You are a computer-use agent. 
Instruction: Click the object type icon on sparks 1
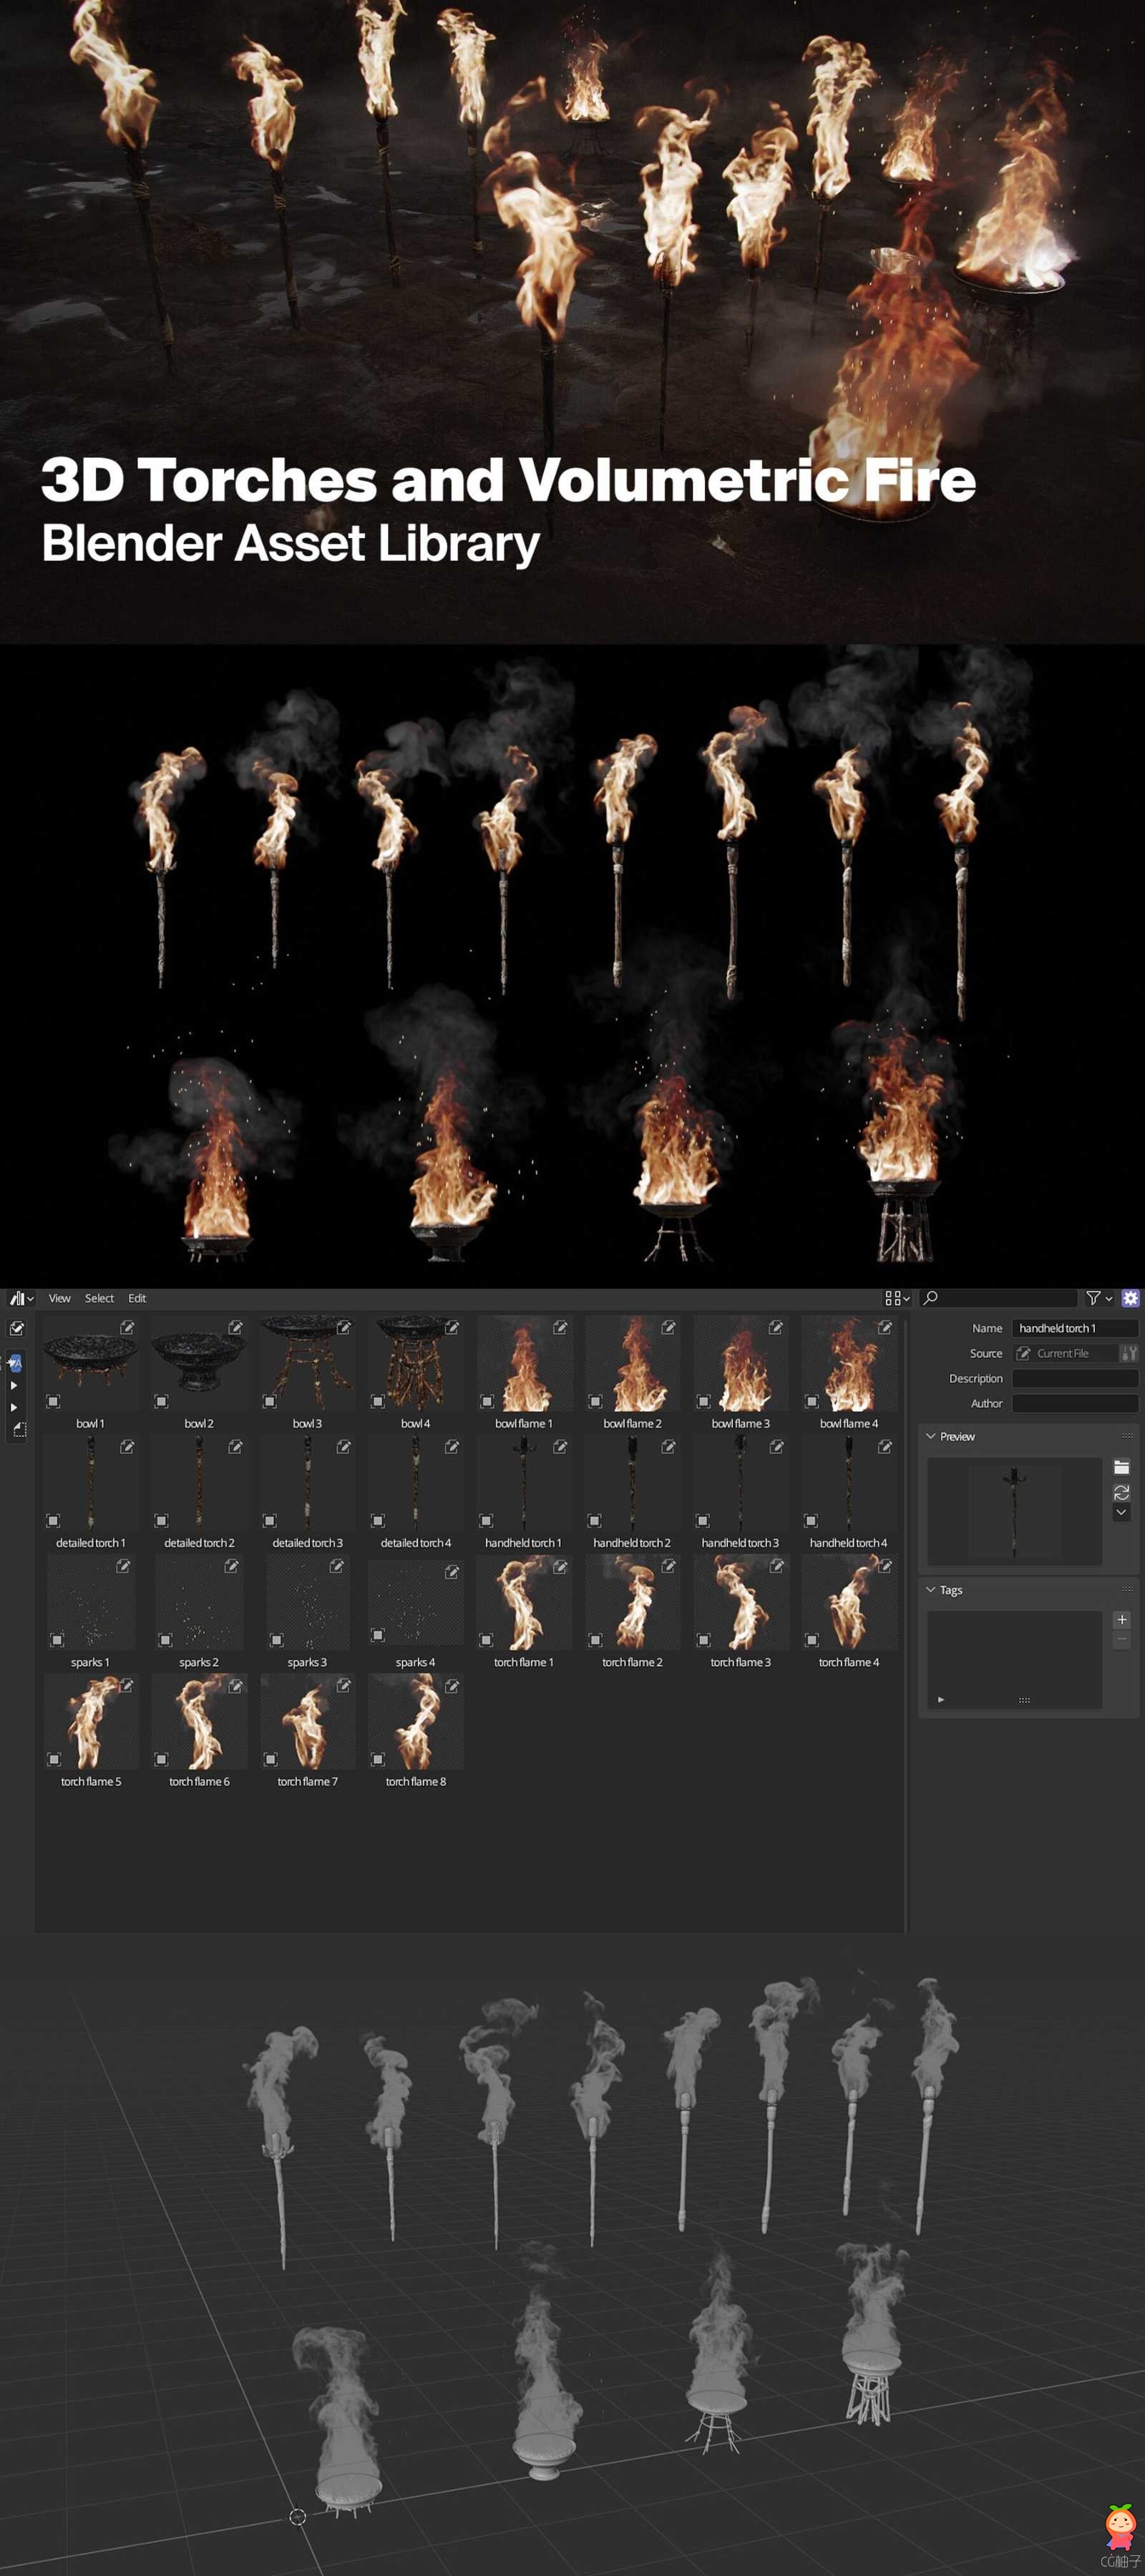pos(57,1640)
